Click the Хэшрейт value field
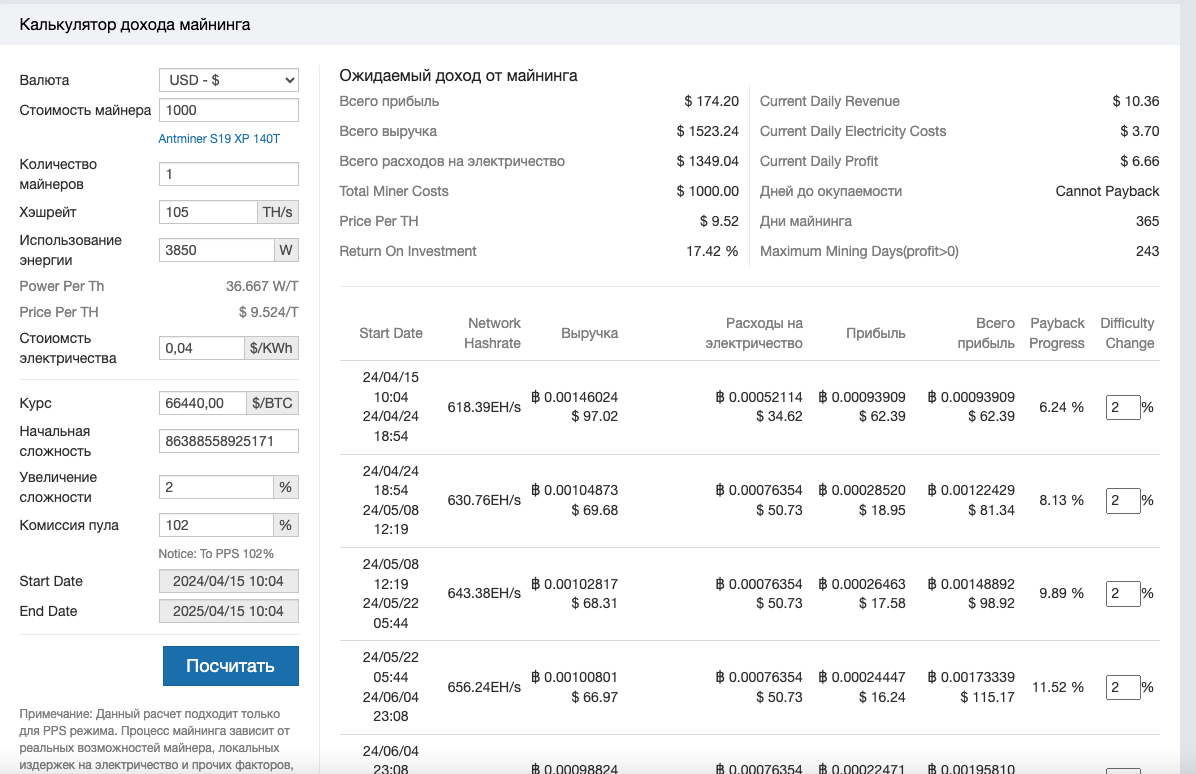The image size is (1196, 774). pos(208,212)
